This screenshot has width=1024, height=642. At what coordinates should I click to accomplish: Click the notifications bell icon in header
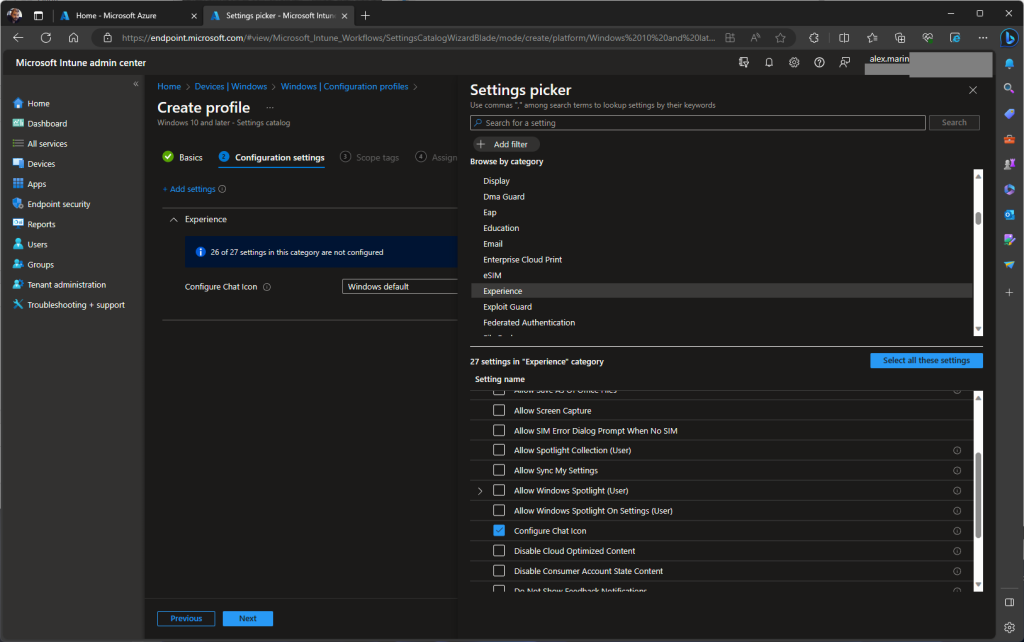tap(768, 62)
